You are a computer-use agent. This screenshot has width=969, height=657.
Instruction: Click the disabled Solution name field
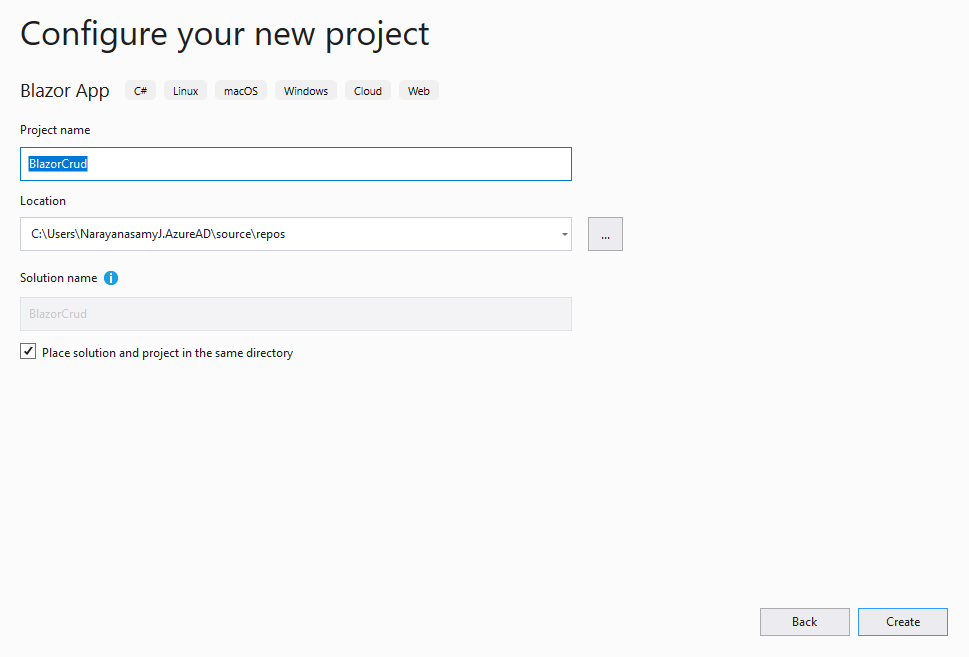[x=295, y=314]
